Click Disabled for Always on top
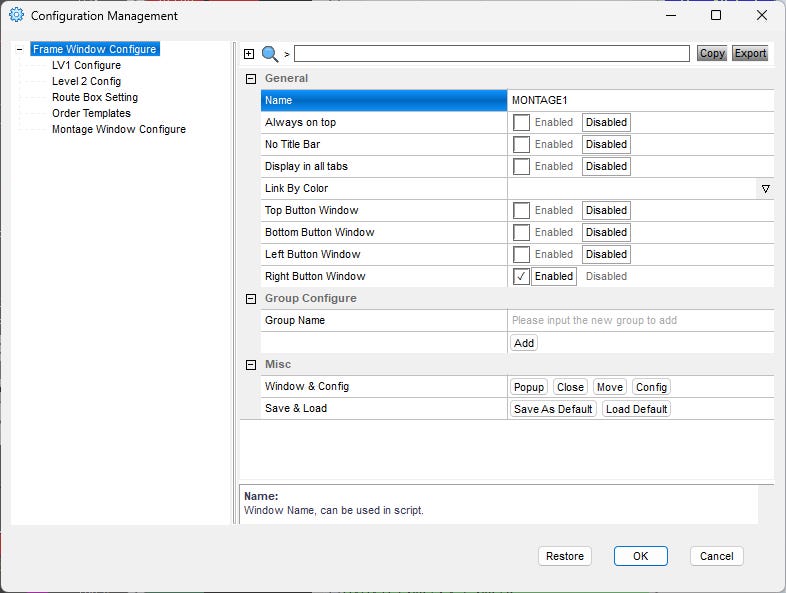Screen dimensions: 786x593 [606, 122]
